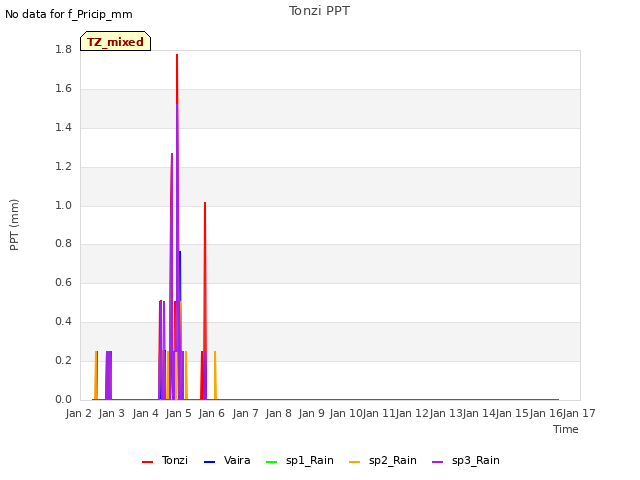Click the Tonzi PPT chart title
This screenshot has height=480, width=640.
[x=319, y=11]
